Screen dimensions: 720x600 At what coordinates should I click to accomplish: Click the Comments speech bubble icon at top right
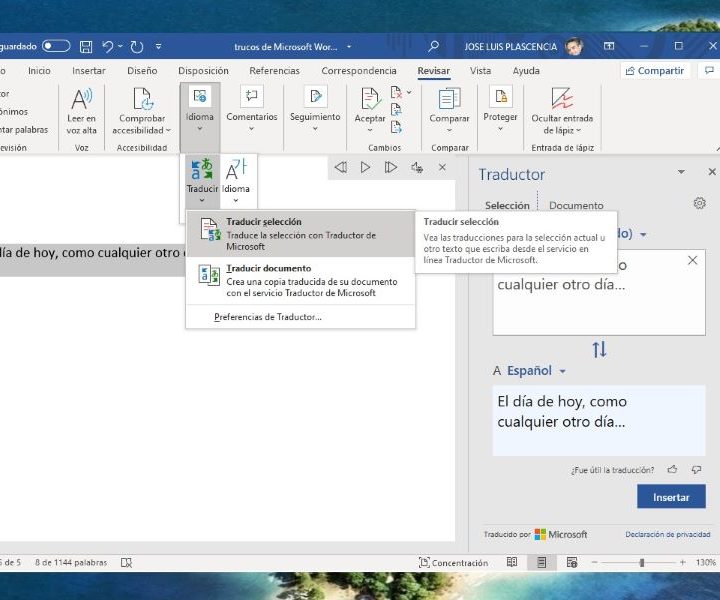(x=709, y=70)
